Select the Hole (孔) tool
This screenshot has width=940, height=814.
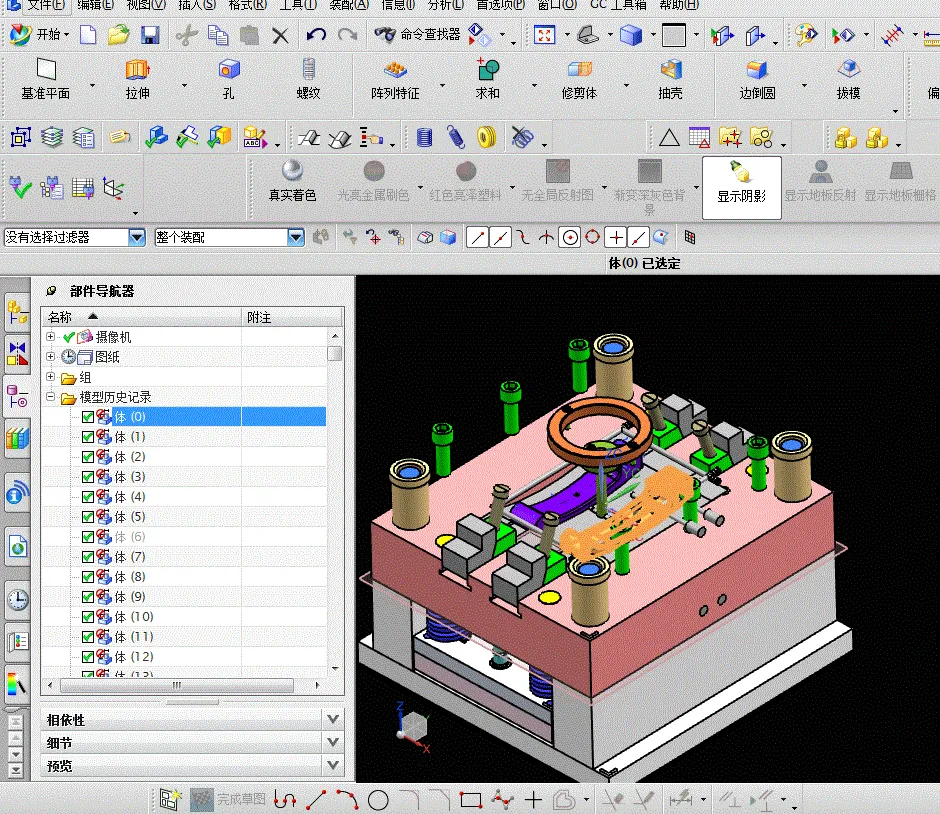pyautogui.click(x=228, y=79)
